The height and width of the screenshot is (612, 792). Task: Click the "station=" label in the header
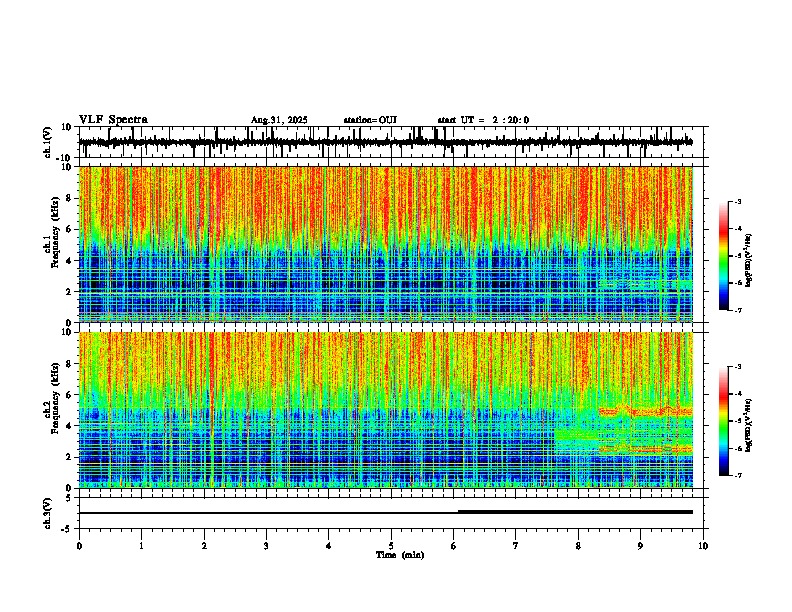(361, 120)
